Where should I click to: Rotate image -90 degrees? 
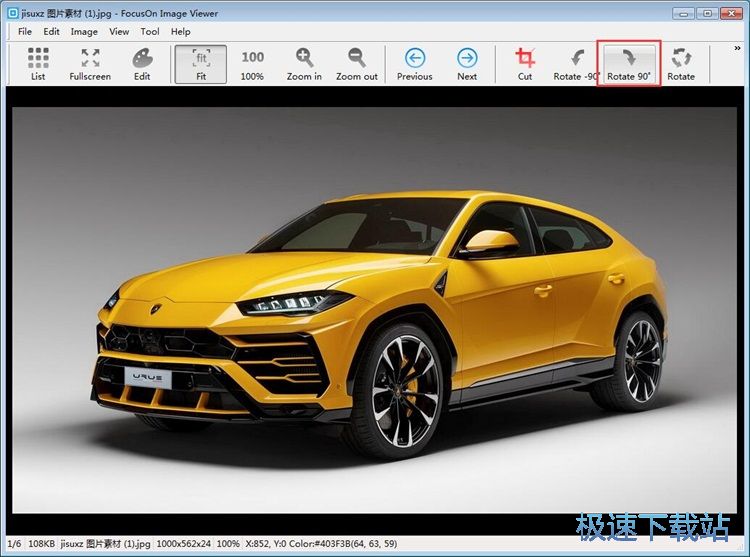click(576, 64)
